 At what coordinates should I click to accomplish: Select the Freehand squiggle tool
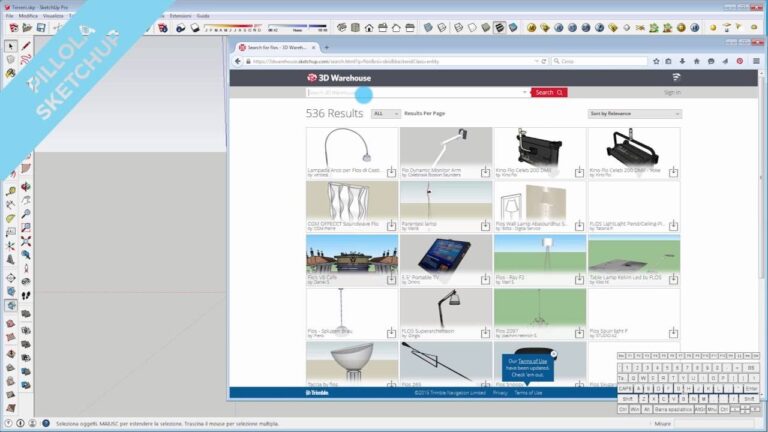[26, 60]
